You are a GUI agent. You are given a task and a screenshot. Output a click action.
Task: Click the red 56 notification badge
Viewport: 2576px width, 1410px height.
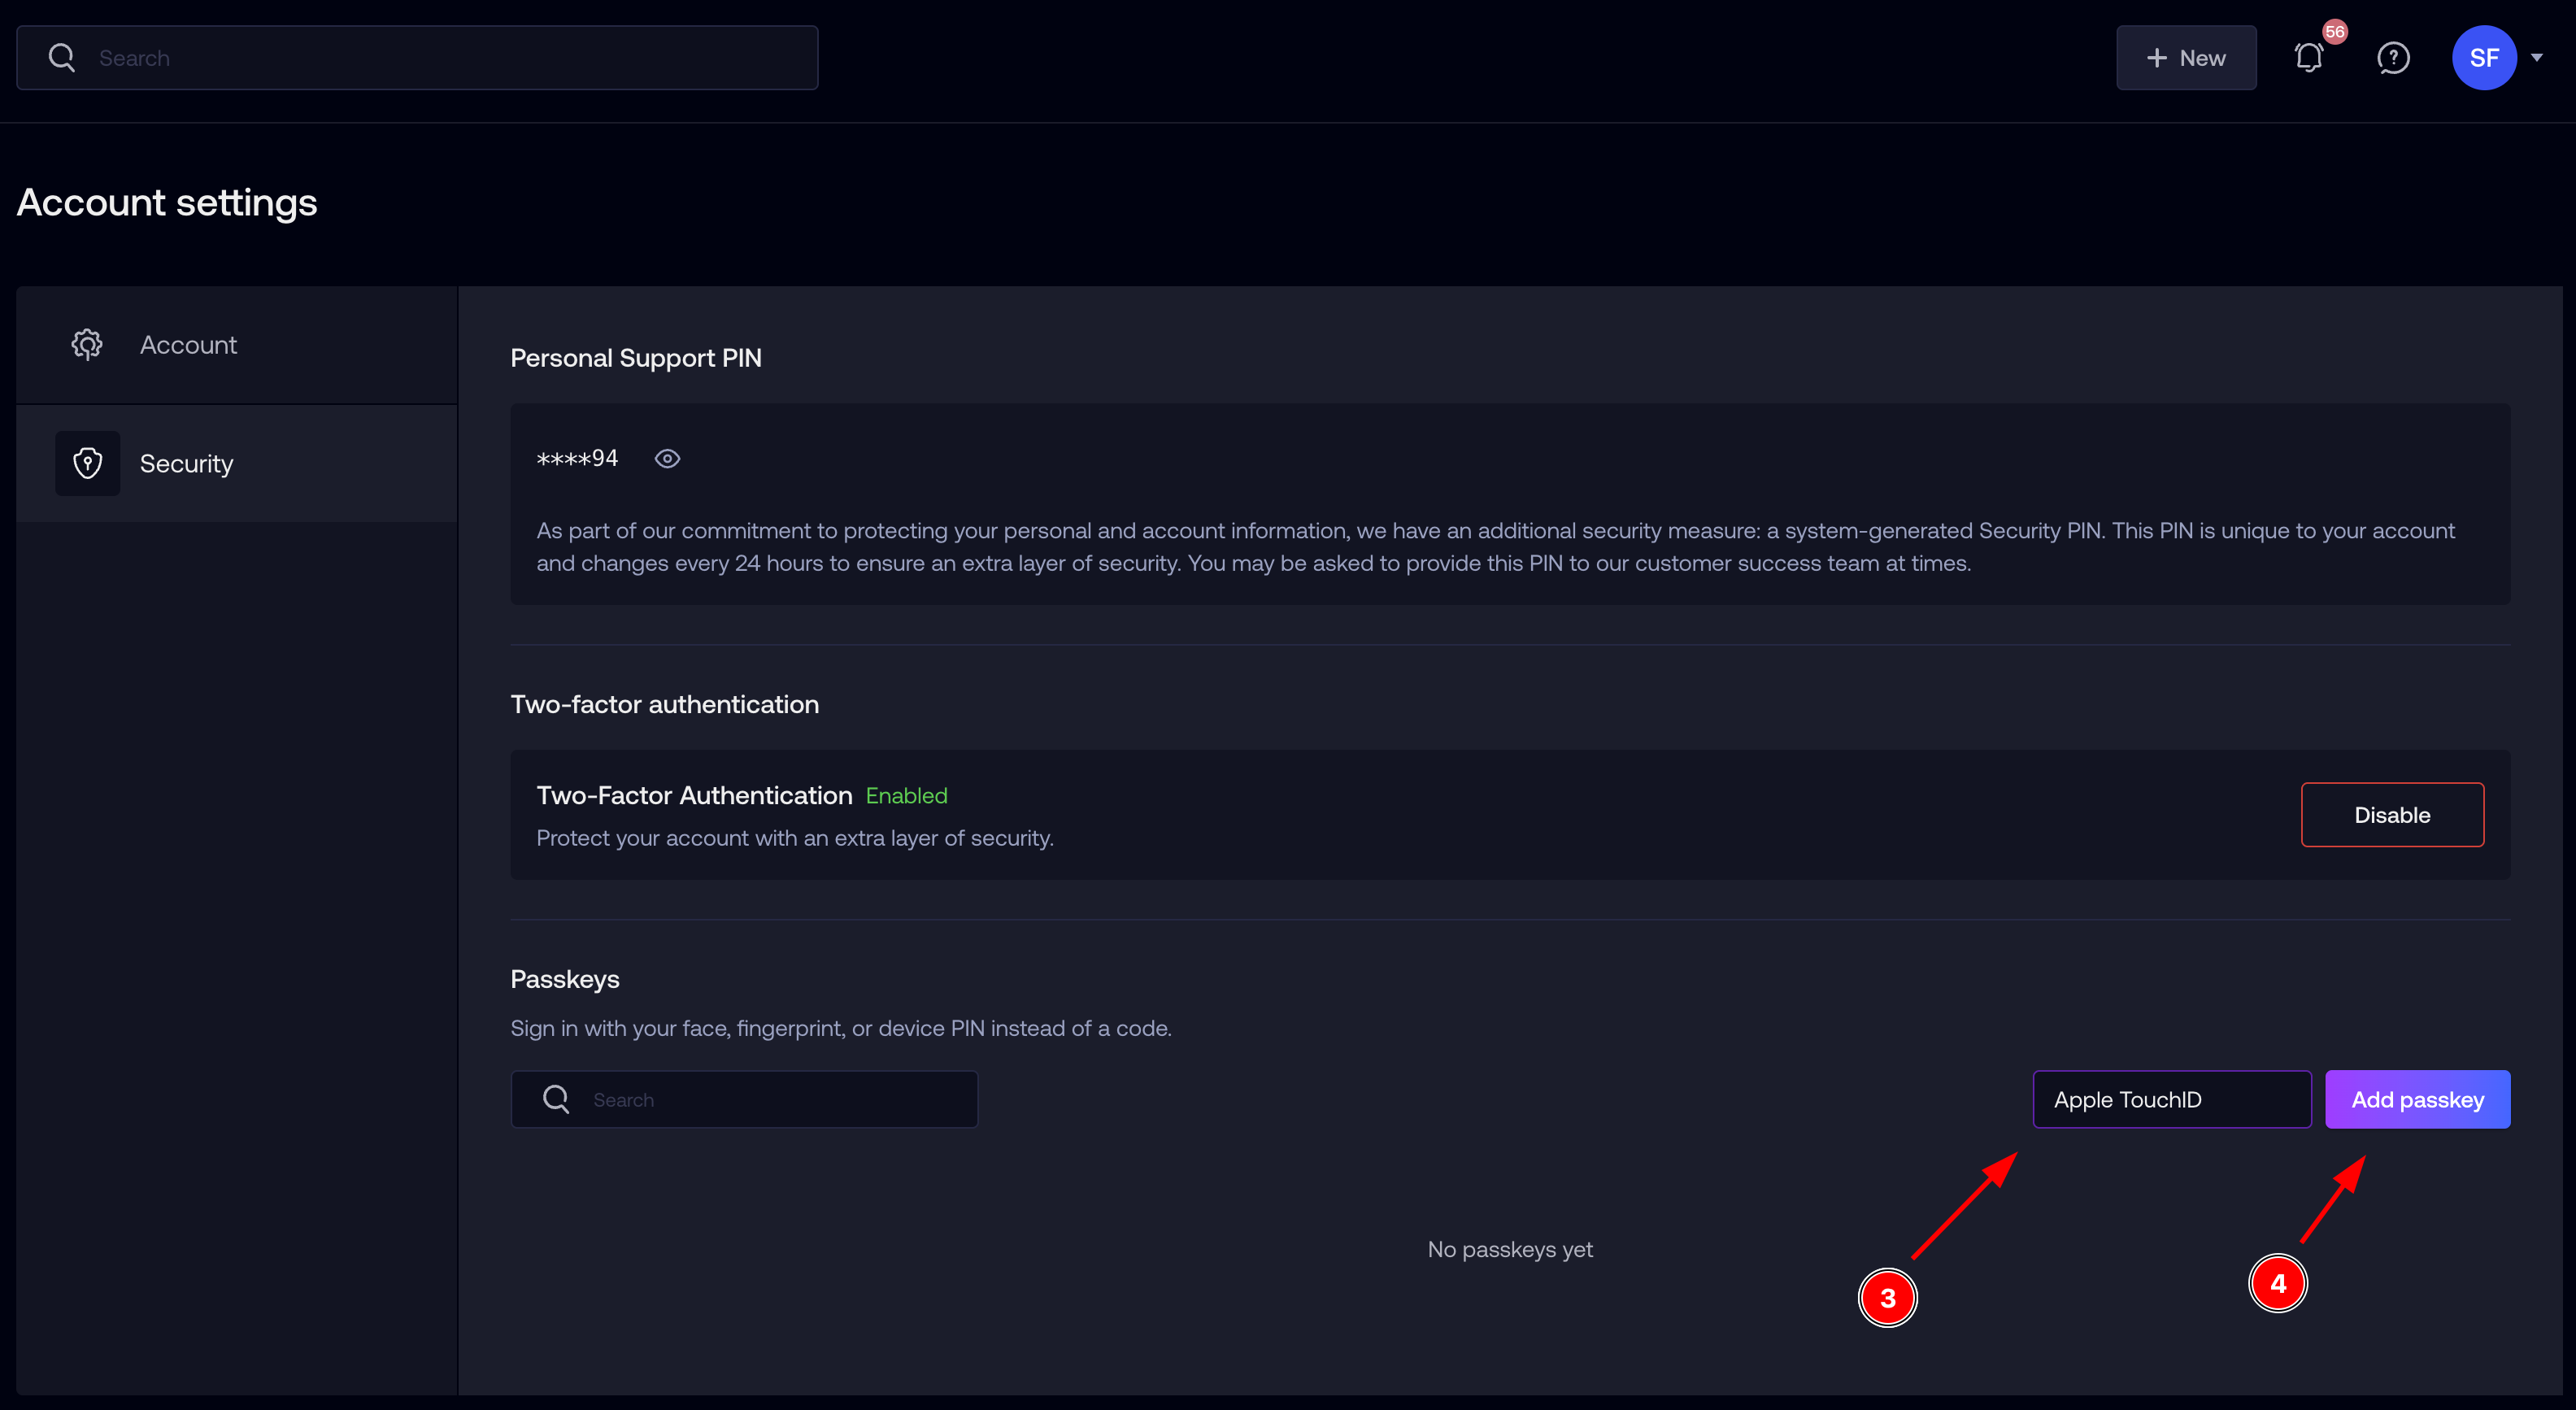[2334, 32]
